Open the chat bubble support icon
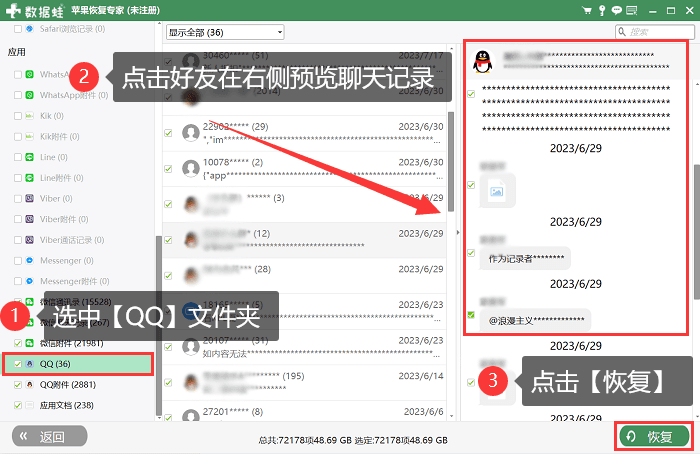 tap(617, 10)
